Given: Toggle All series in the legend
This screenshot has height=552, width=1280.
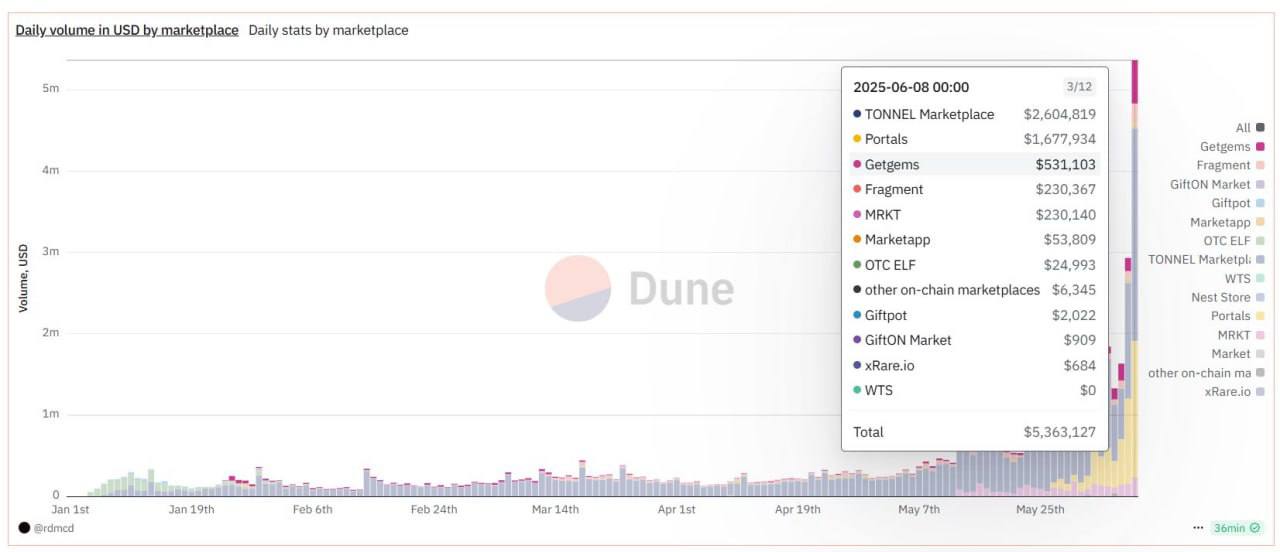Looking at the screenshot, I should tap(1250, 128).
